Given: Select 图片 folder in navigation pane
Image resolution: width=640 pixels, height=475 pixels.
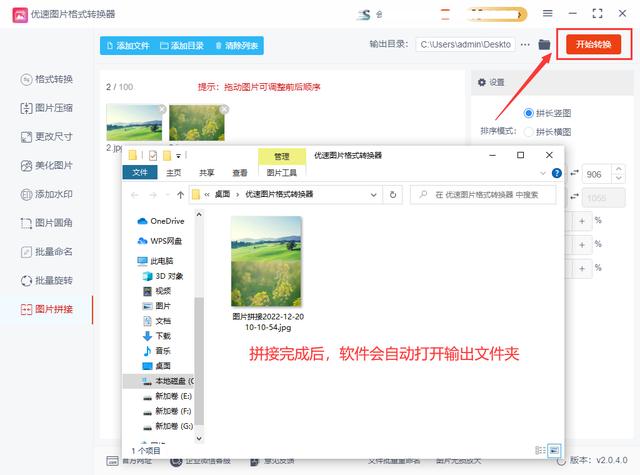Looking at the screenshot, I should pyautogui.click(x=157, y=306).
